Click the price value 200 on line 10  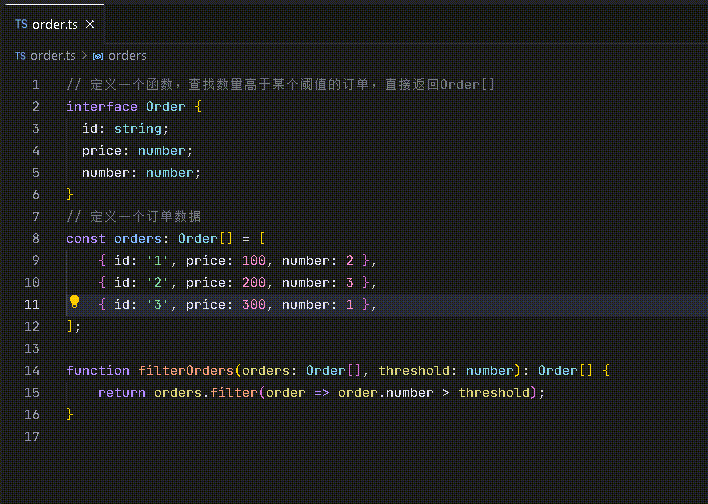pos(254,283)
